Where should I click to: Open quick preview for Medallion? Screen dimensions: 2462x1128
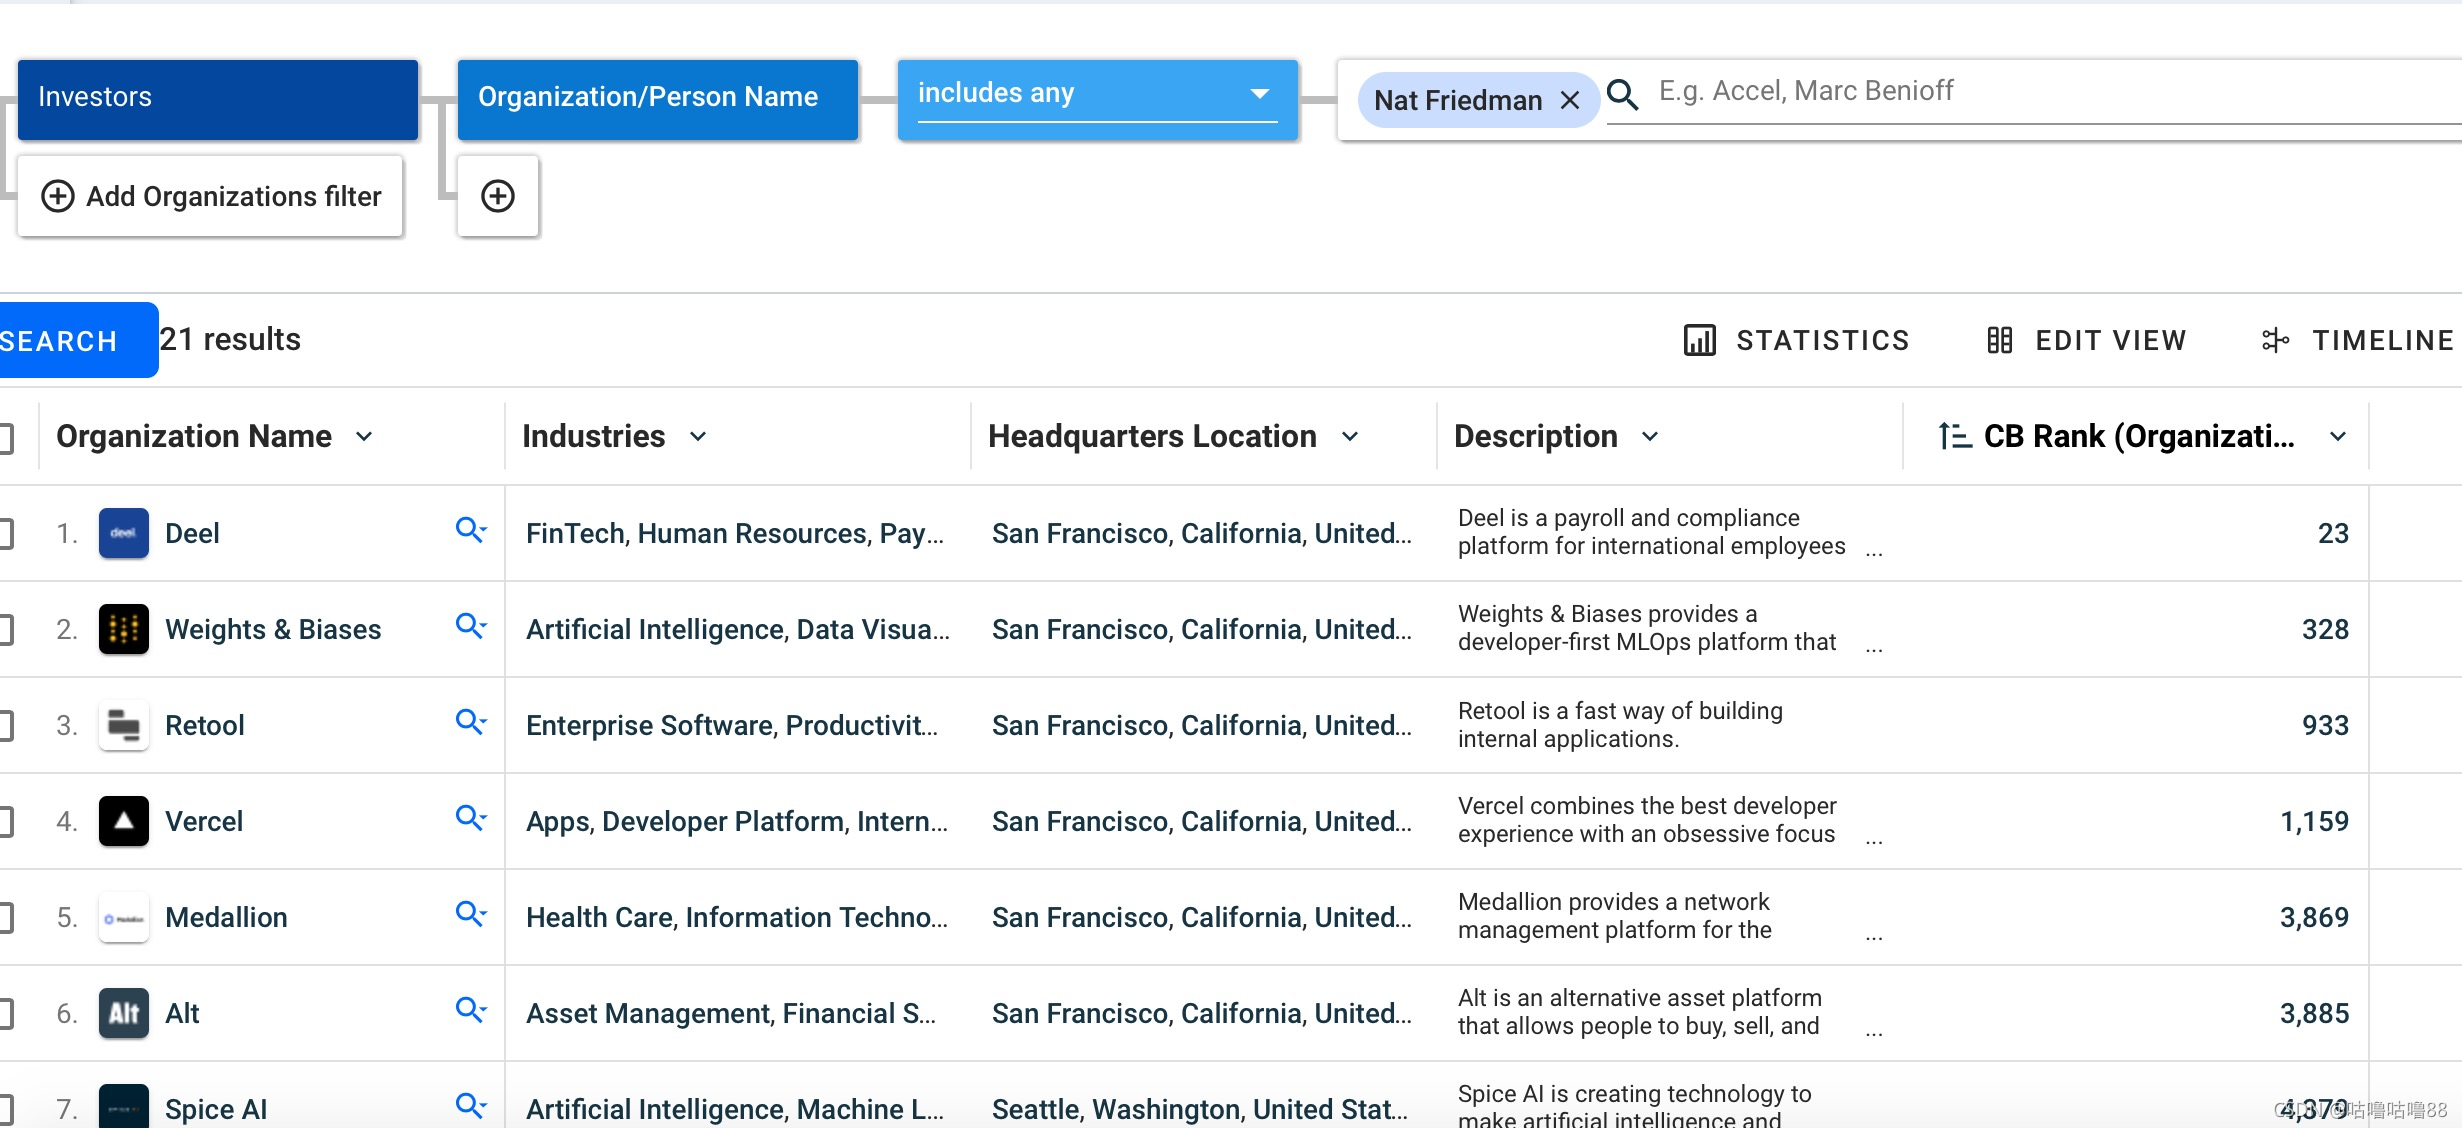click(x=470, y=913)
